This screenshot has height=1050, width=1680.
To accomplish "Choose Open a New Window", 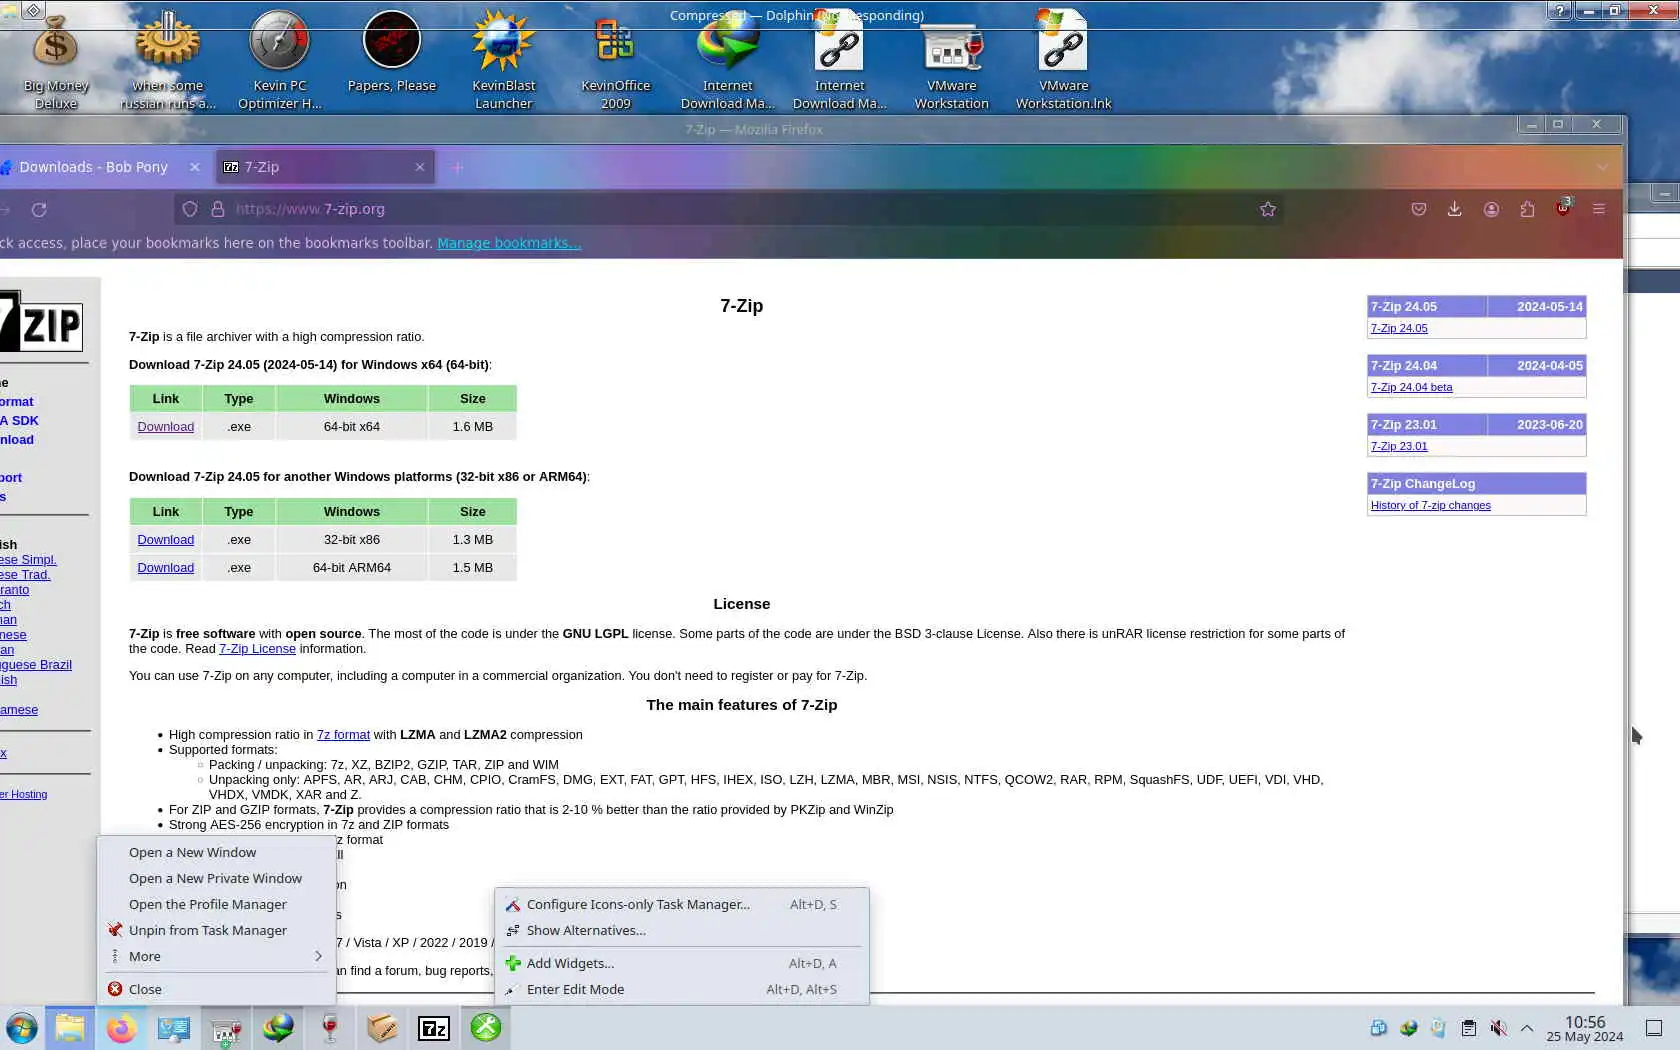I will (x=216, y=852).
